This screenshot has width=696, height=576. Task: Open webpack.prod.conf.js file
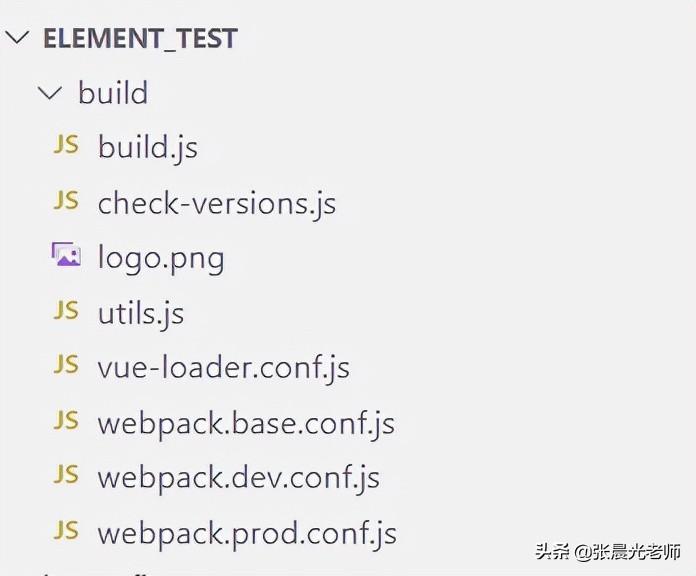point(247,533)
